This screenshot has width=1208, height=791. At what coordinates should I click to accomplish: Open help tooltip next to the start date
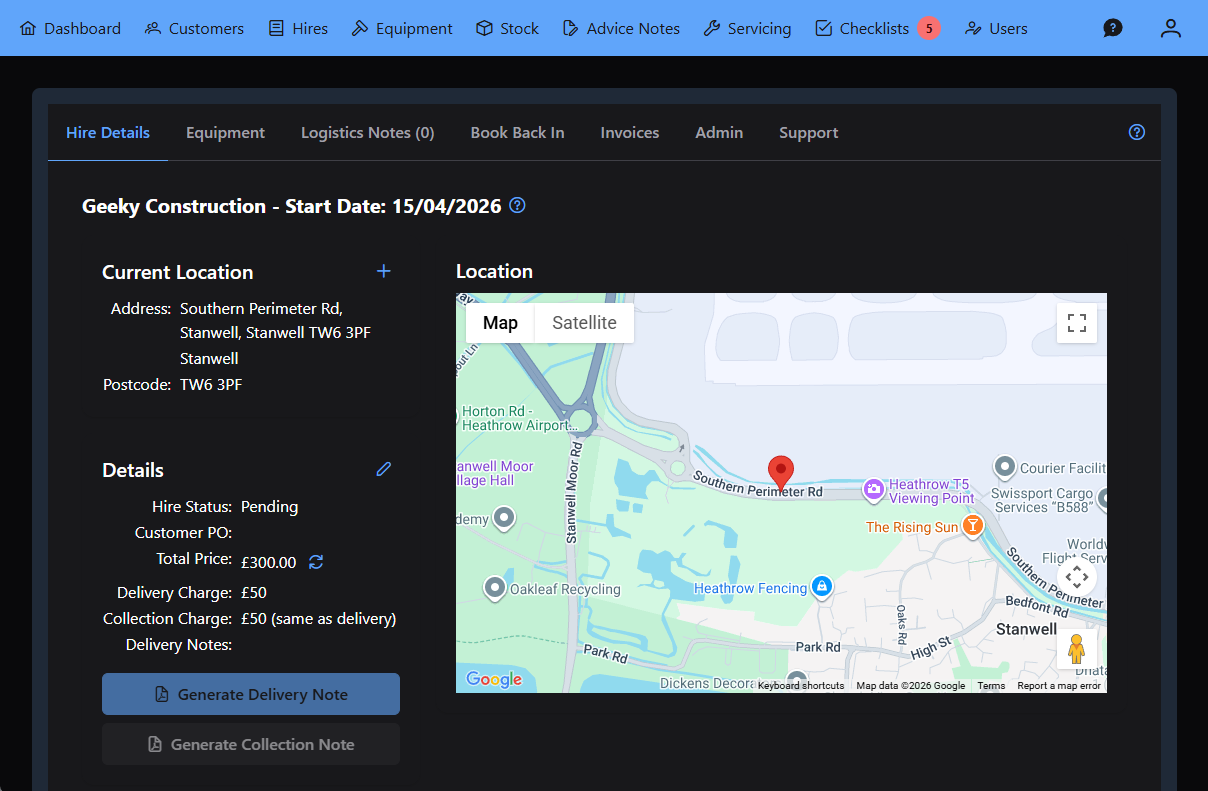coord(517,206)
